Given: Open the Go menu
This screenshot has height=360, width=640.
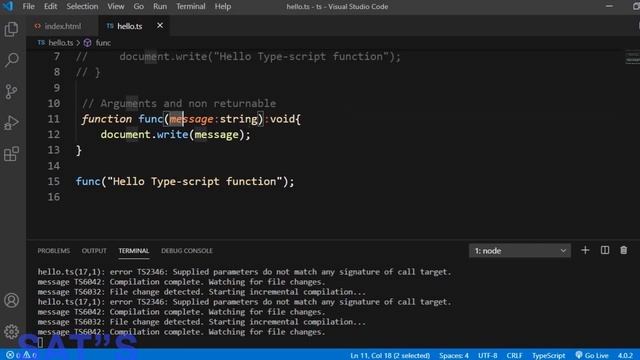Looking at the screenshot, I should click(x=138, y=7).
